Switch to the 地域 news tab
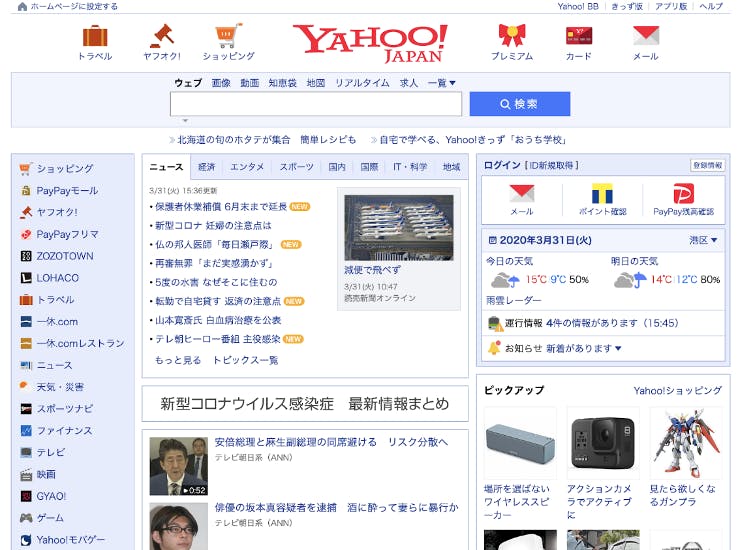 point(451,167)
